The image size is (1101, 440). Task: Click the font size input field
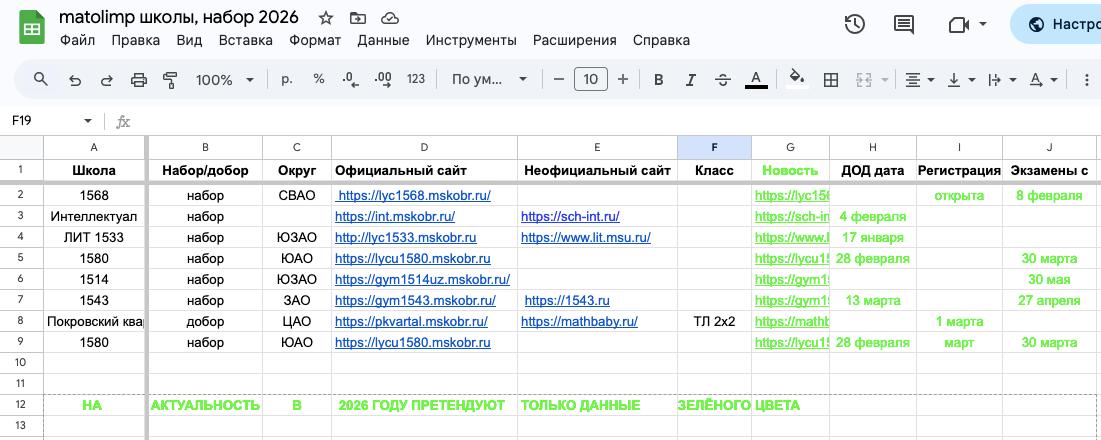590,80
